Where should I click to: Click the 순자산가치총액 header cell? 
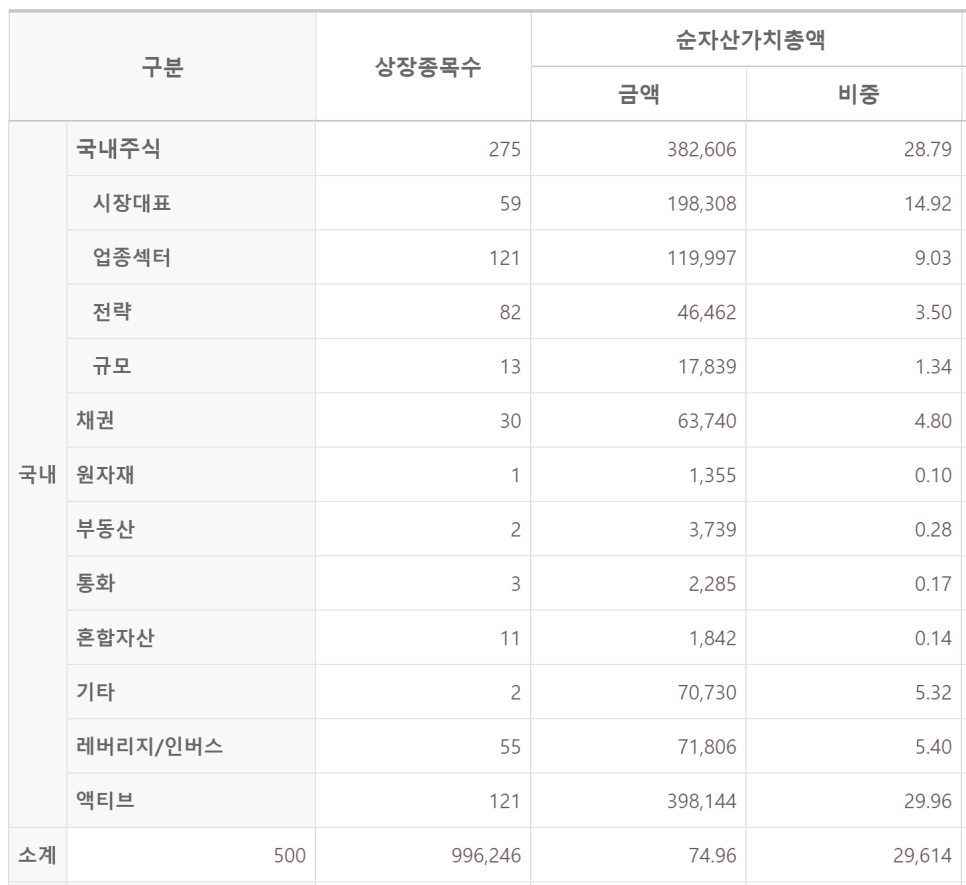coord(748,39)
